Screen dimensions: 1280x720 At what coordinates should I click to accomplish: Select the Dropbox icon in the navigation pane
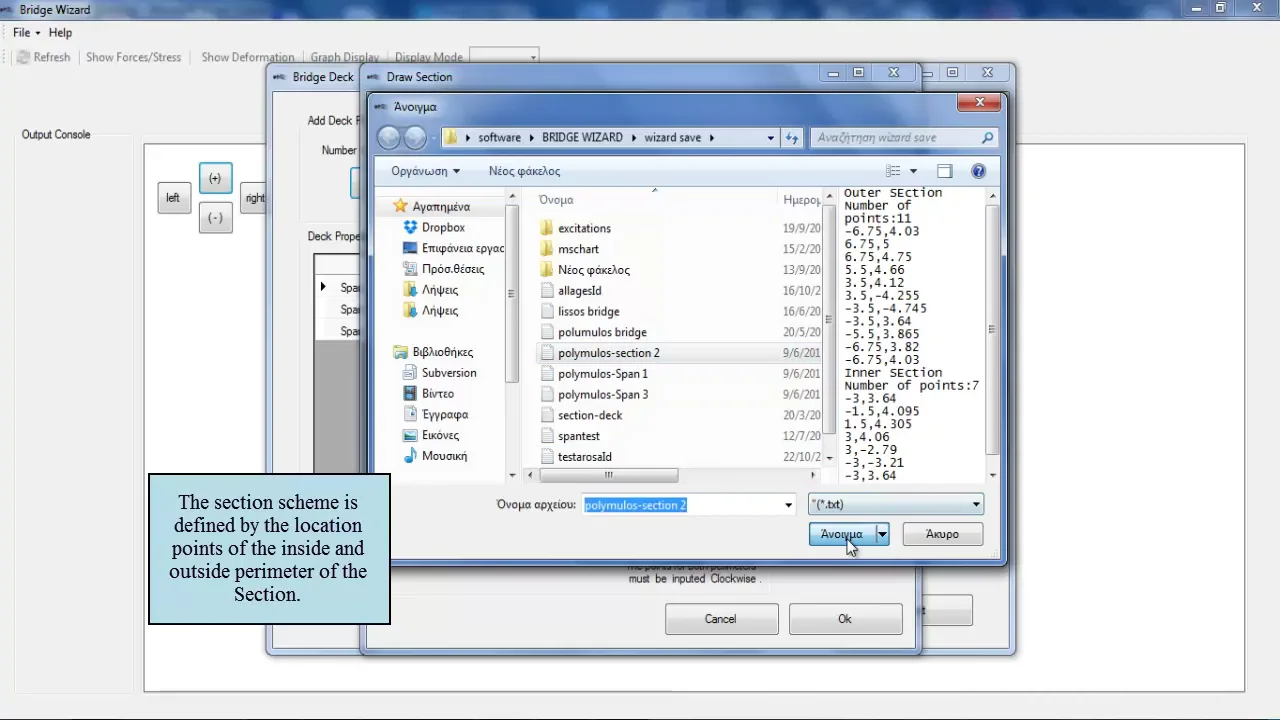[410, 228]
